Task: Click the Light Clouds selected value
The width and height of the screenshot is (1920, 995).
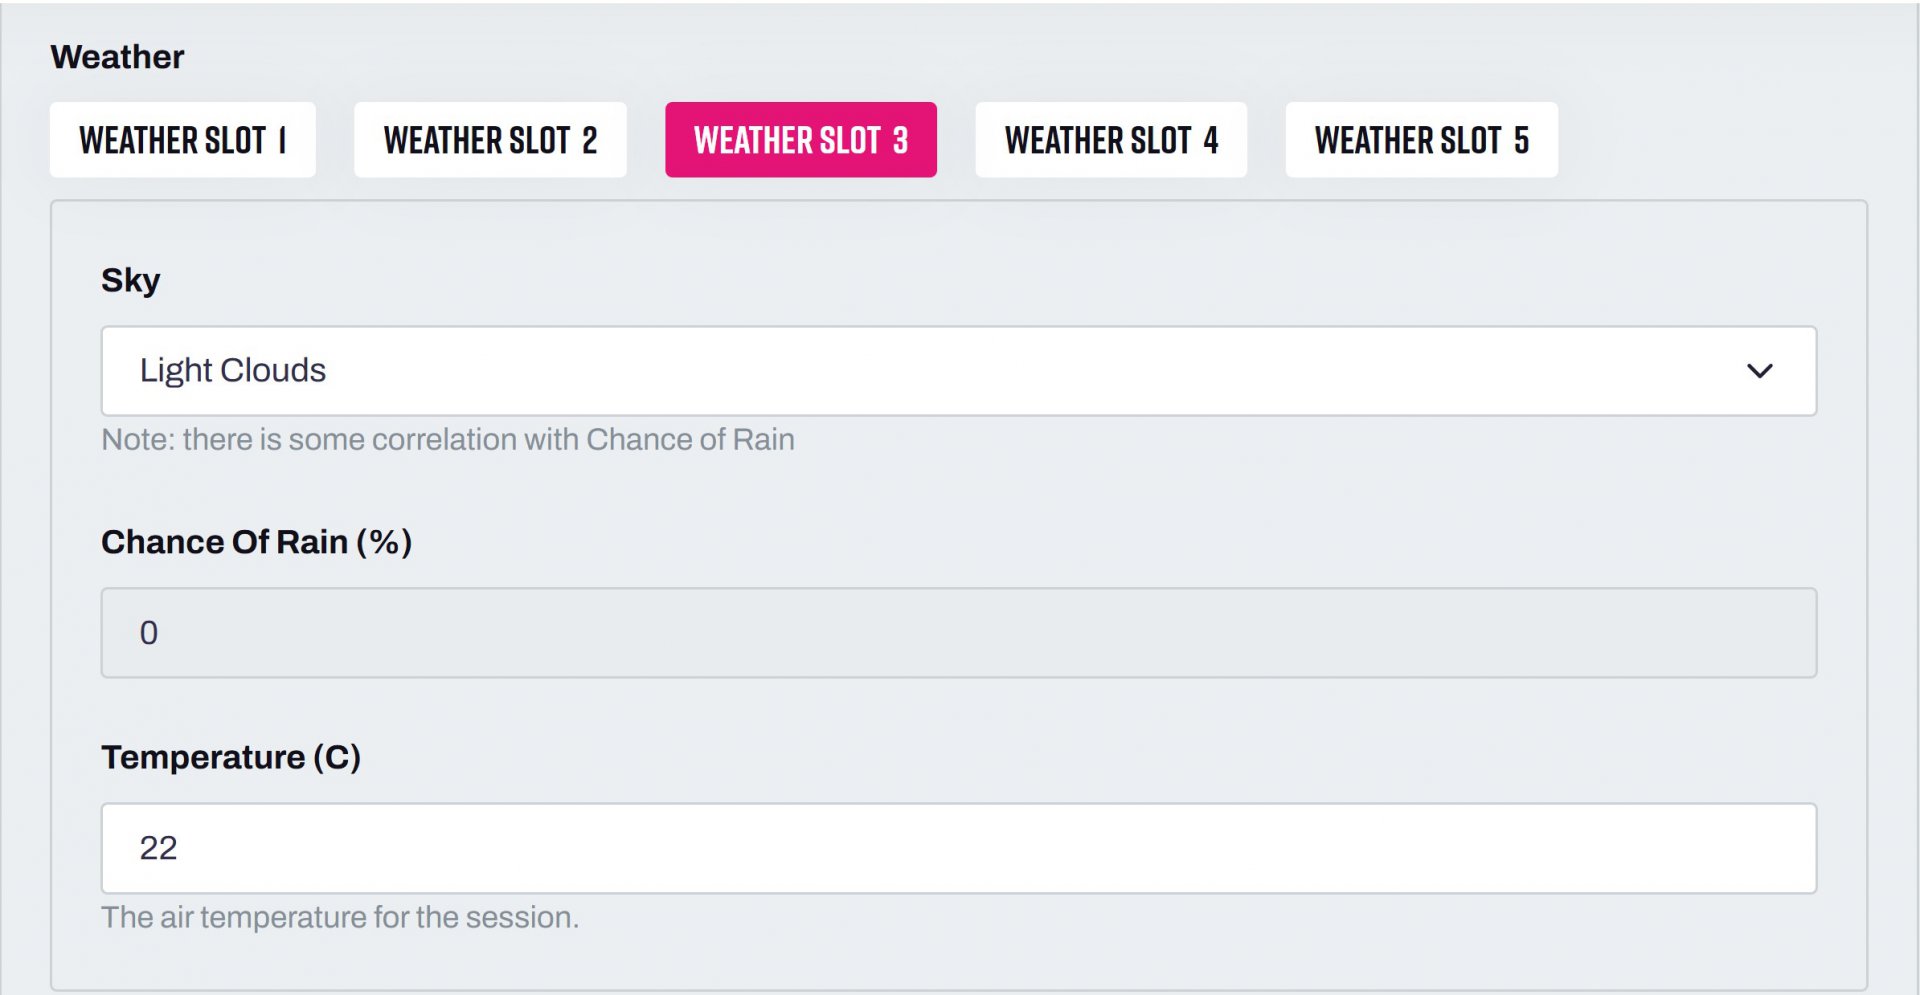Action: pyautogui.click(x=233, y=371)
